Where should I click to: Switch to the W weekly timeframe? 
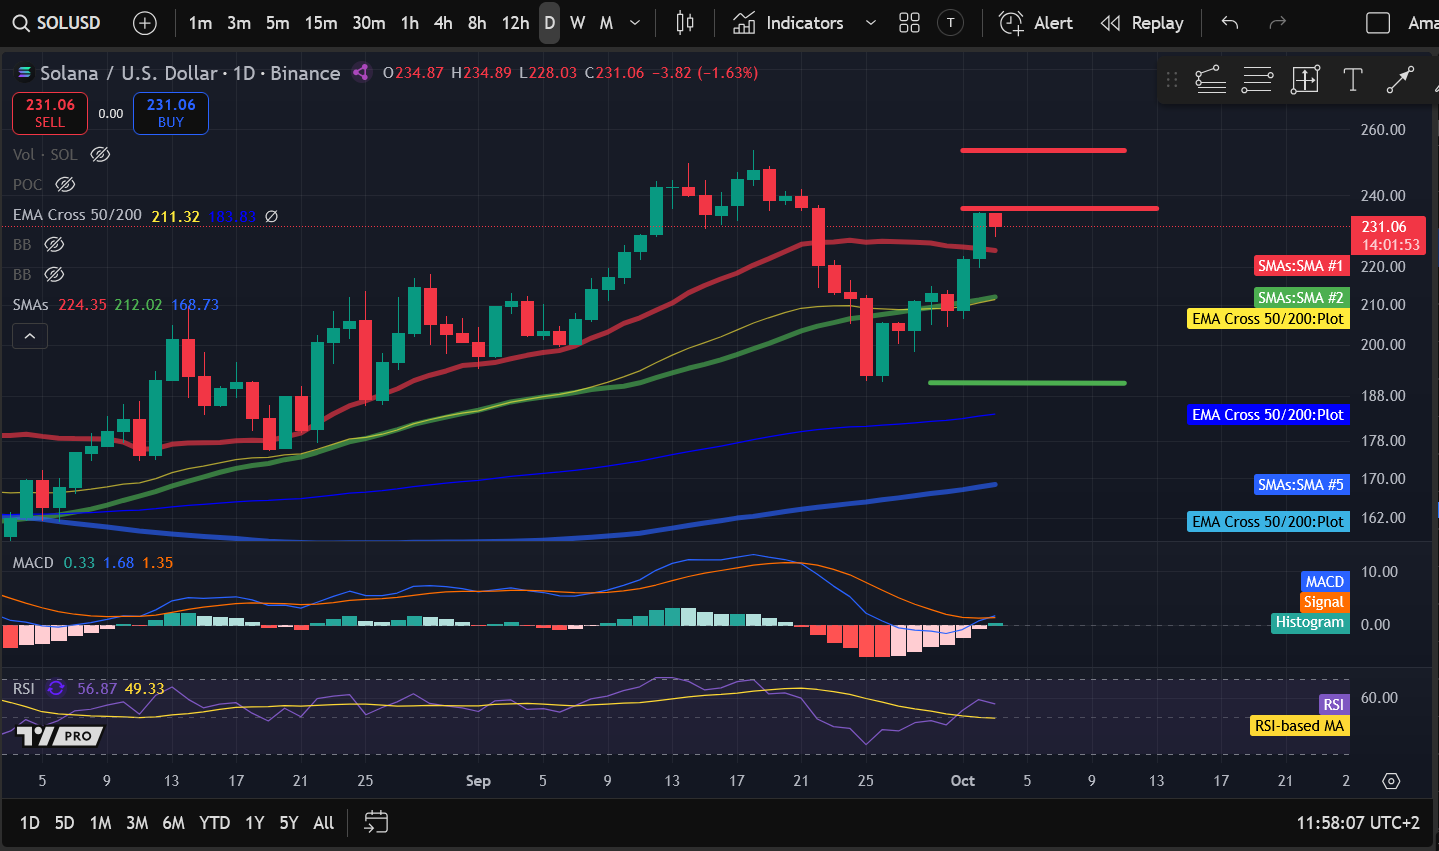[x=578, y=23]
